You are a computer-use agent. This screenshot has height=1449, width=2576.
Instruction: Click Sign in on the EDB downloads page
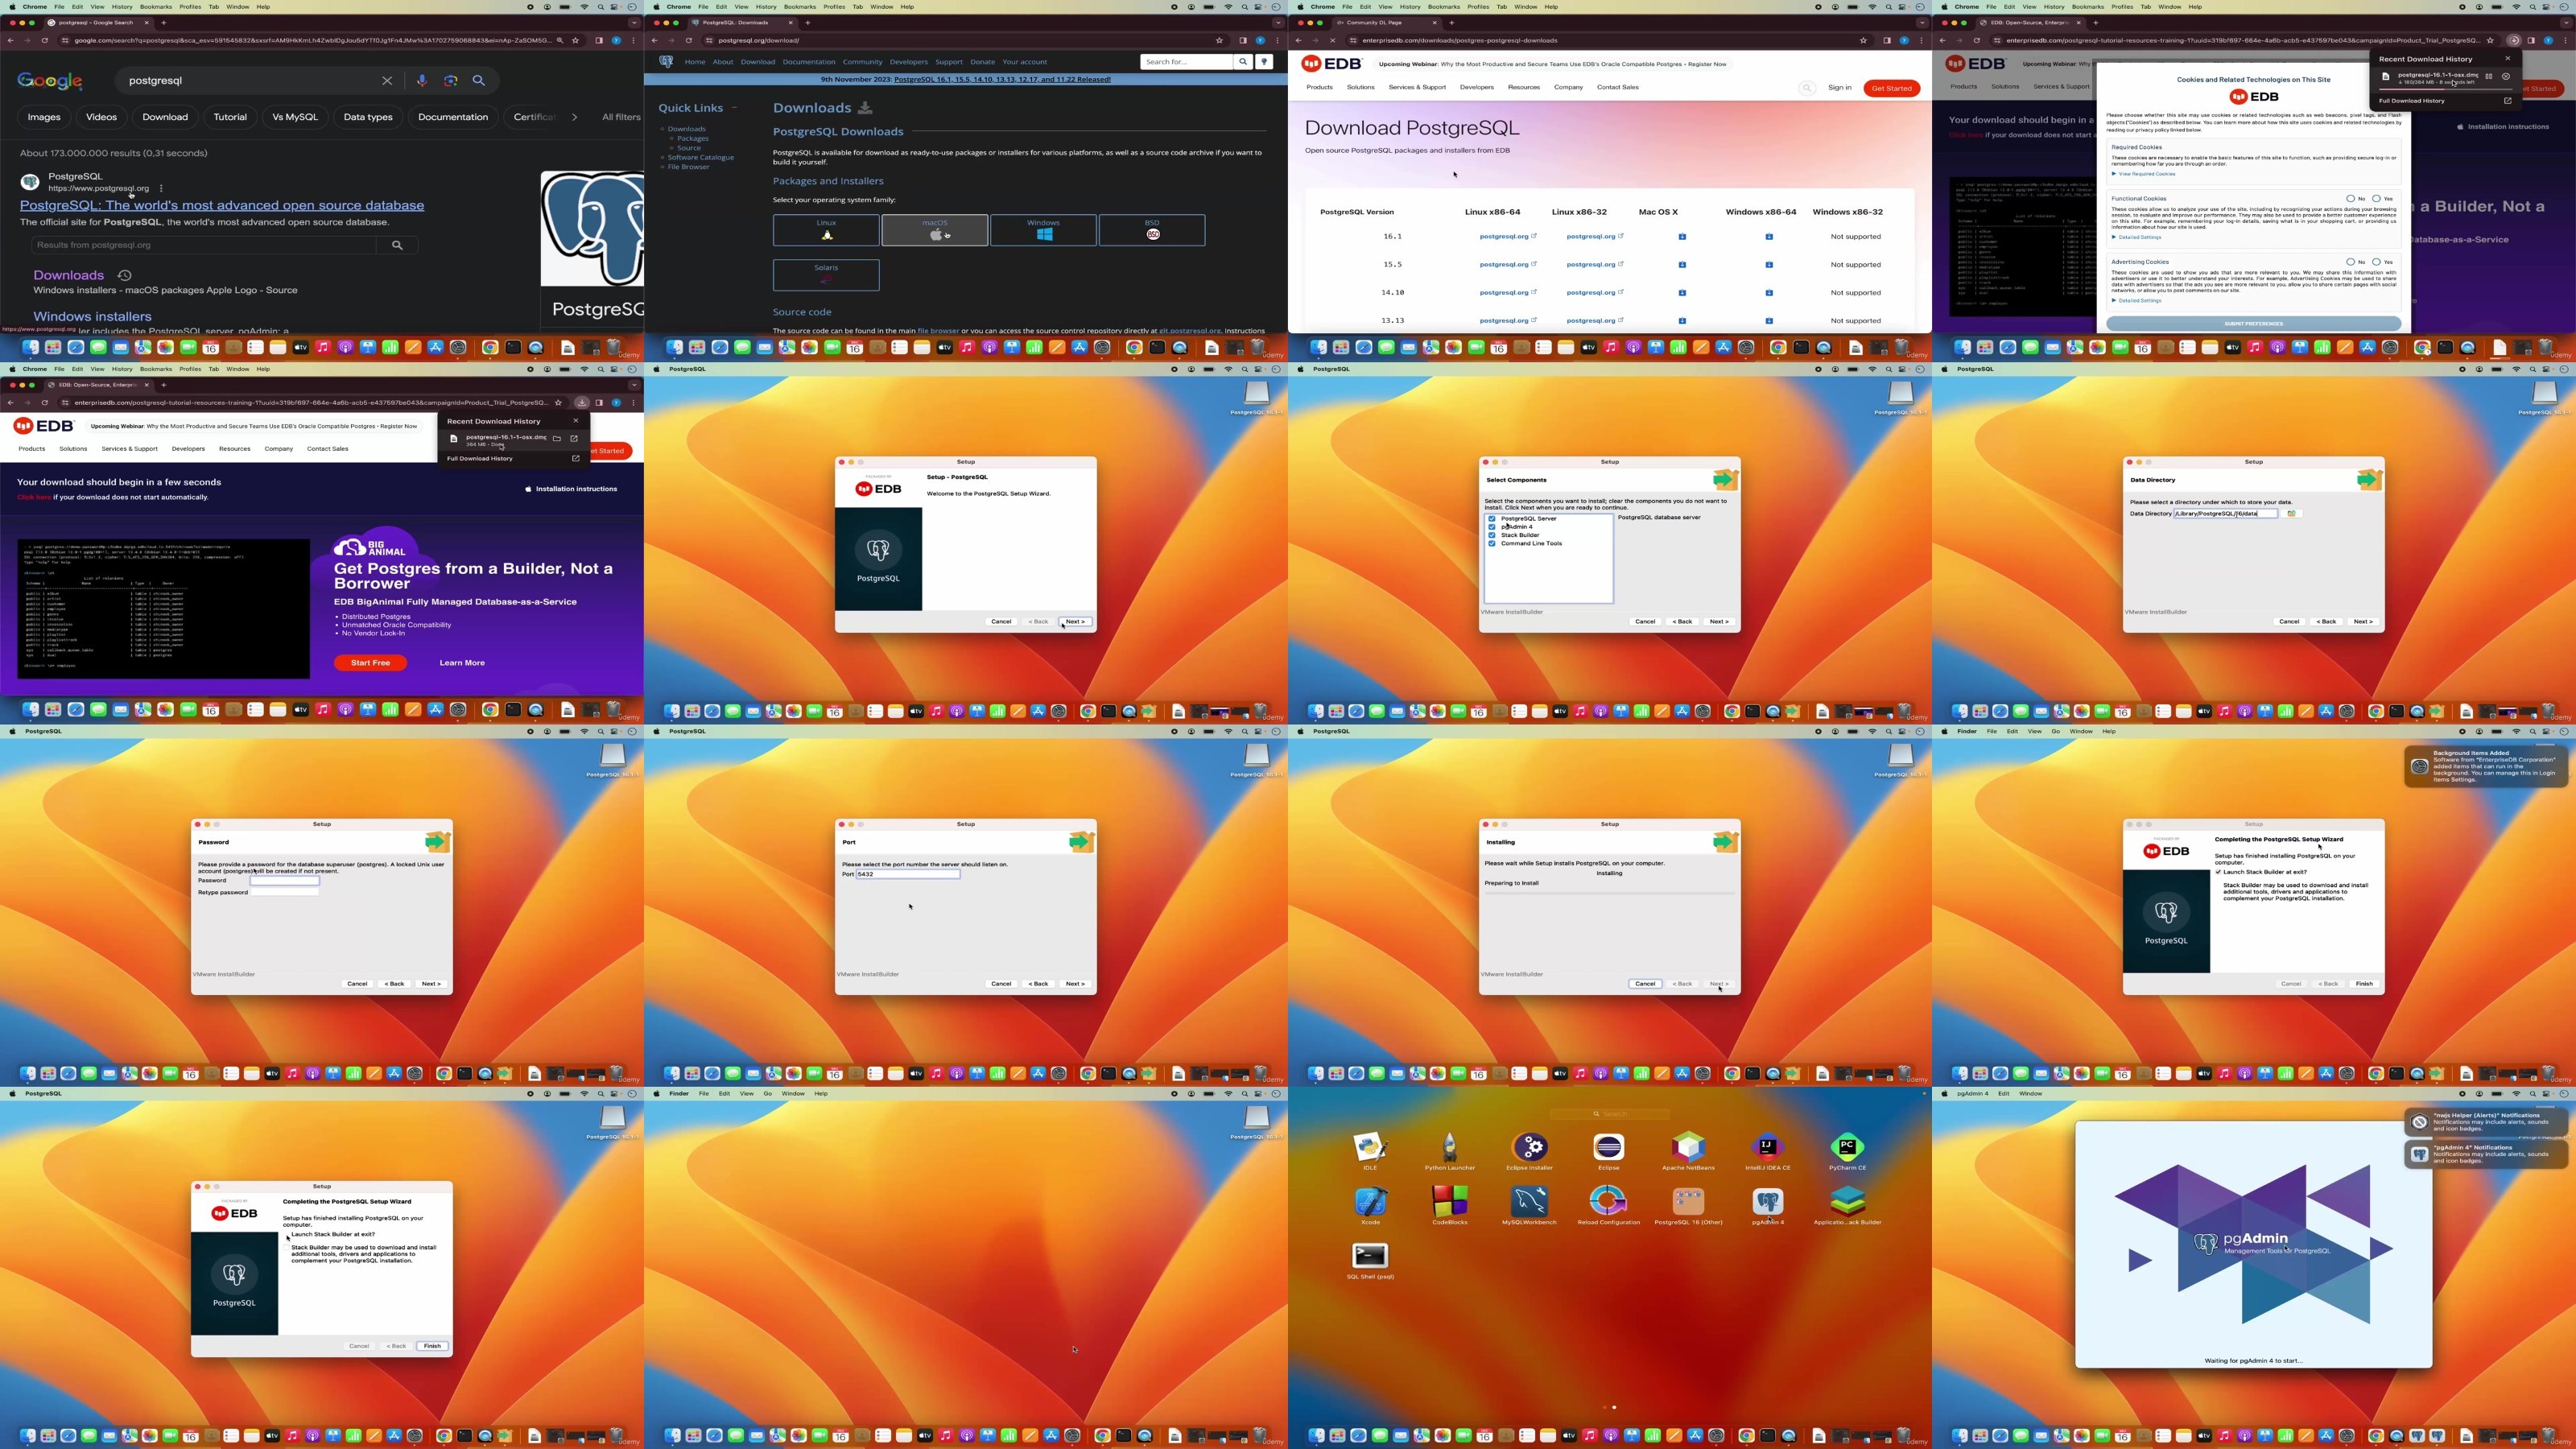coord(1840,88)
